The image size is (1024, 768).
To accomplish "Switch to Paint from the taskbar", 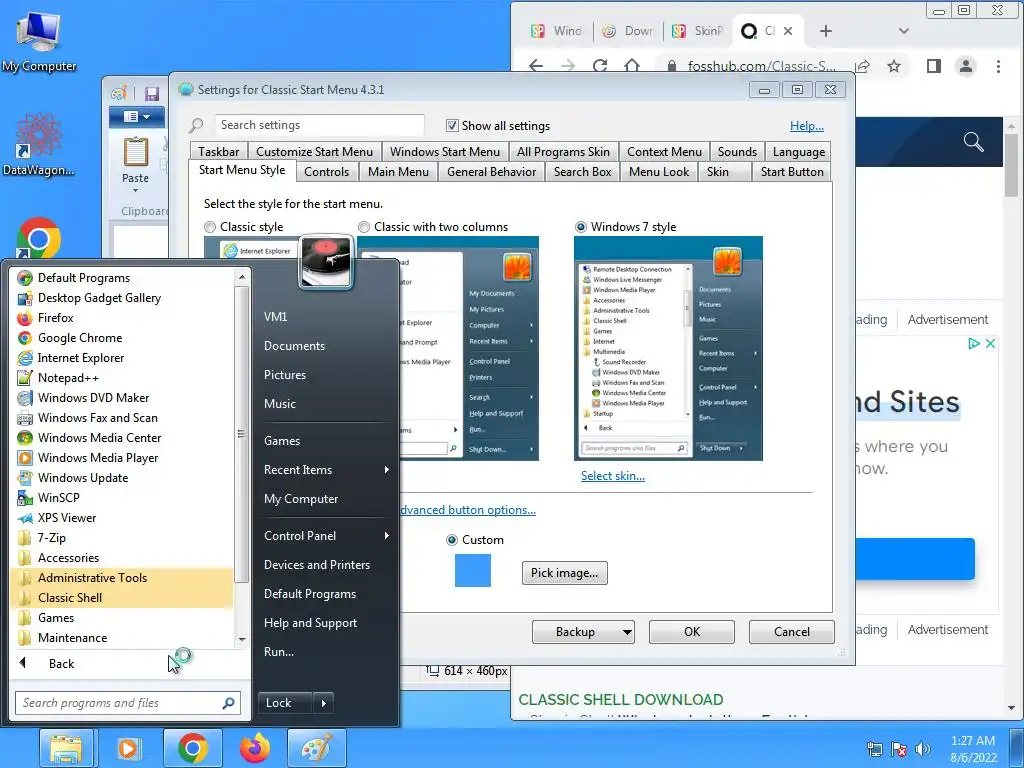I will pyautogui.click(x=317, y=748).
